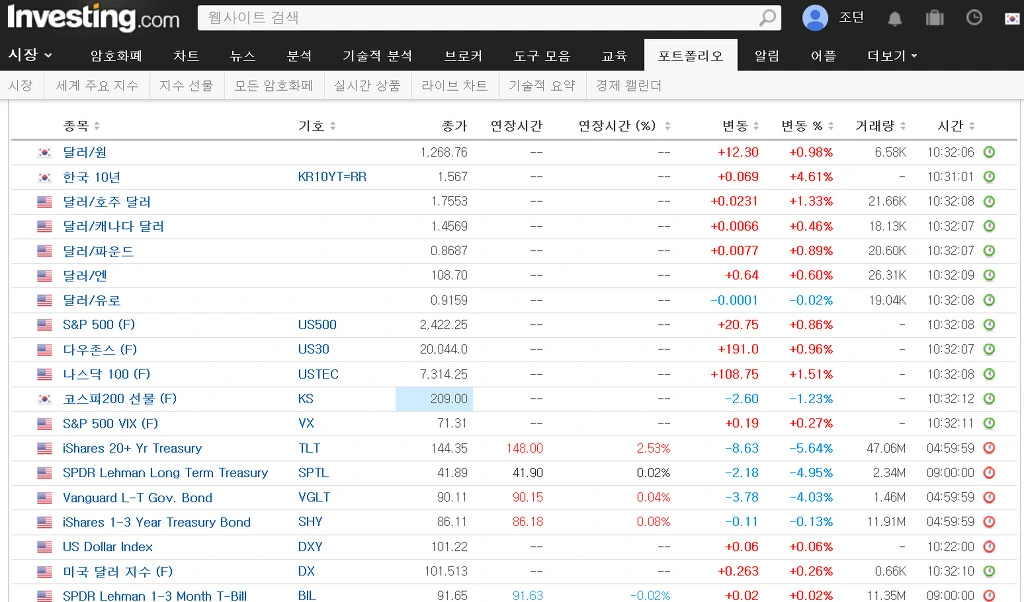The height and width of the screenshot is (602, 1024).
Task: Open the 달러/원 instrument link
Action: click(x=84, y=152)
